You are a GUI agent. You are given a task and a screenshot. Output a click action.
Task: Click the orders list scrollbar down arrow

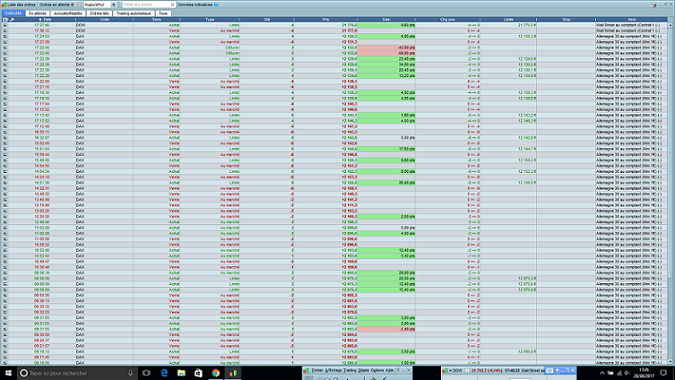click(671, 362)
